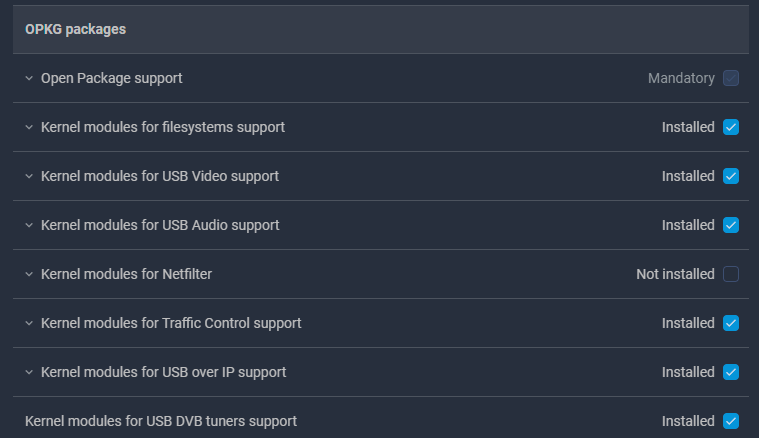Select Kernel modules for USB DVB tuners label
759x438 pixels.
(x=160, y=421)
